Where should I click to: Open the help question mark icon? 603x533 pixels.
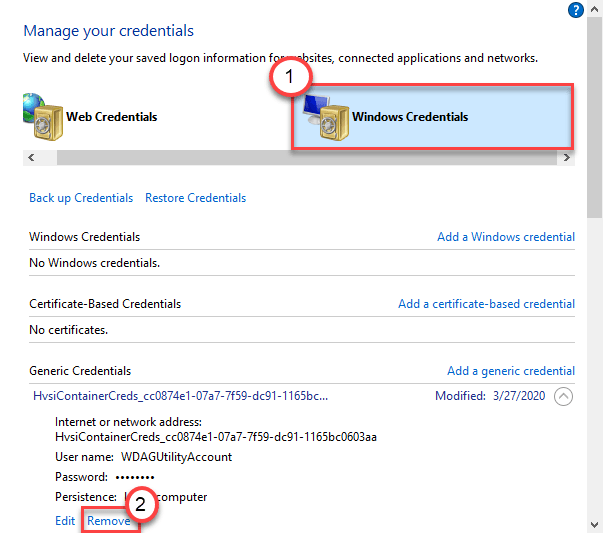[576, 10]
